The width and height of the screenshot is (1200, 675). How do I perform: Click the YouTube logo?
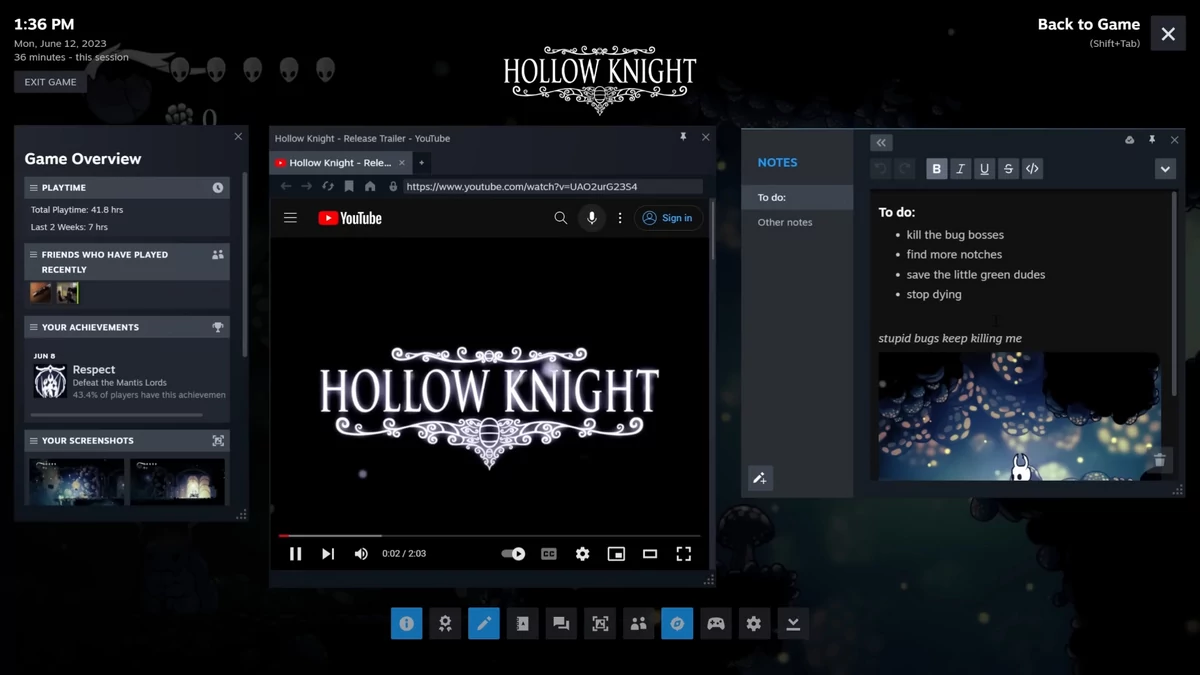point(350,218)
